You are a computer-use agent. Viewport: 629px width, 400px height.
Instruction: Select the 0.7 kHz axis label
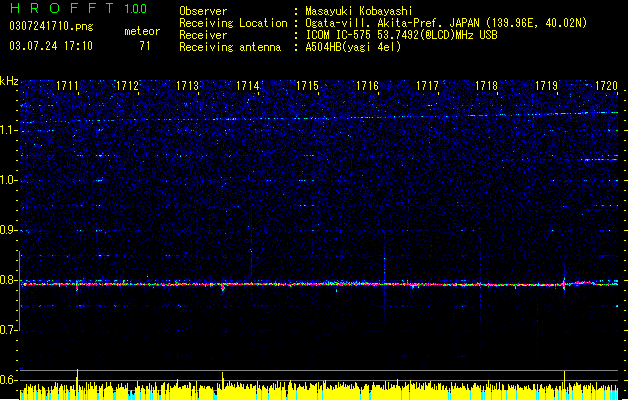tap(9, 330)
